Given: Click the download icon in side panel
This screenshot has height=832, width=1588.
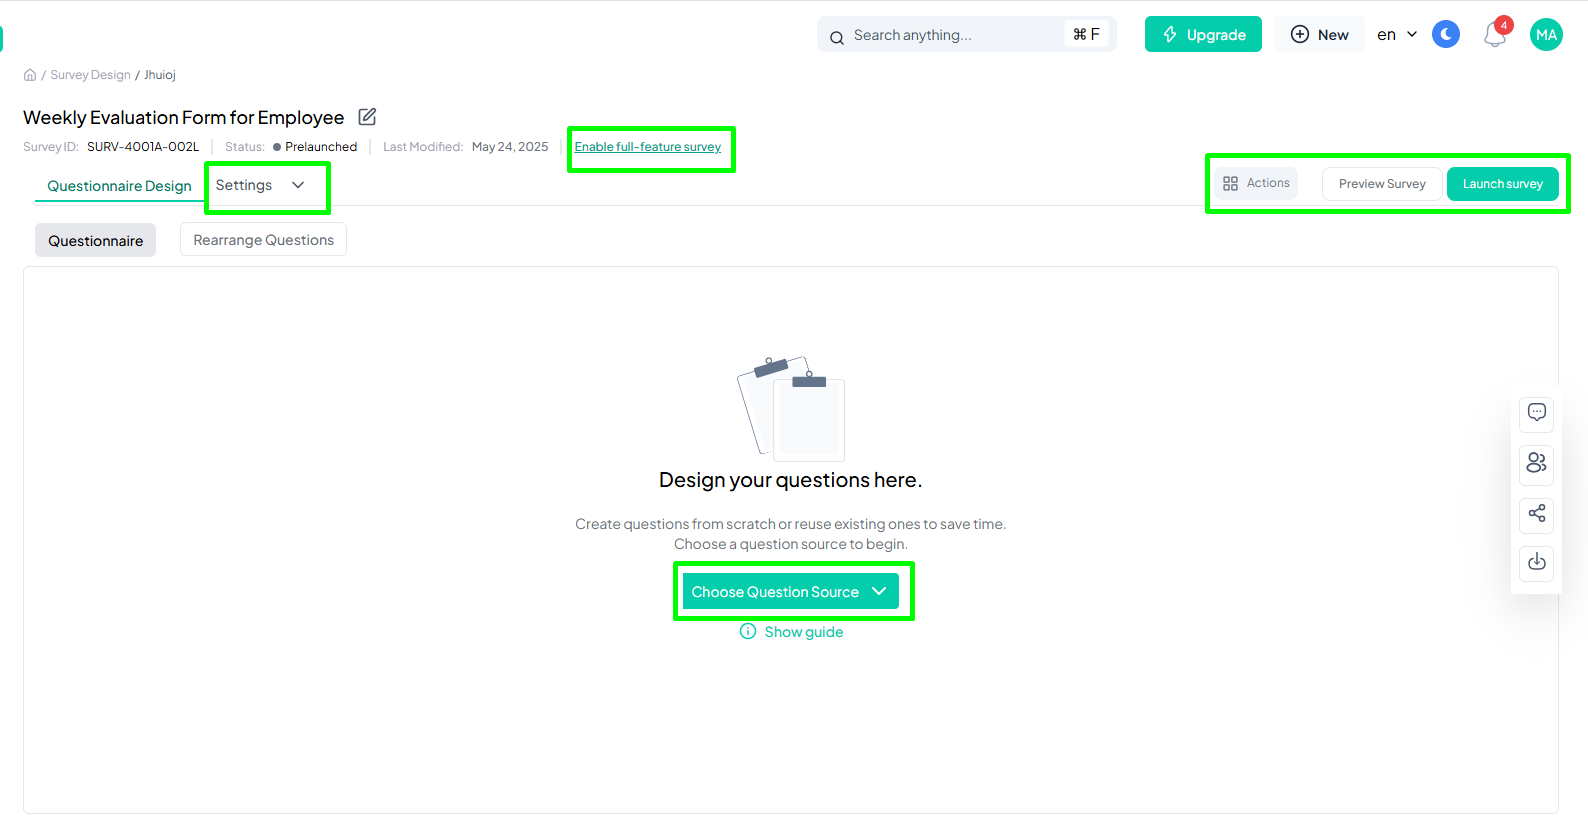Looking at the screenshot, I should click(x=1537, y=562).
